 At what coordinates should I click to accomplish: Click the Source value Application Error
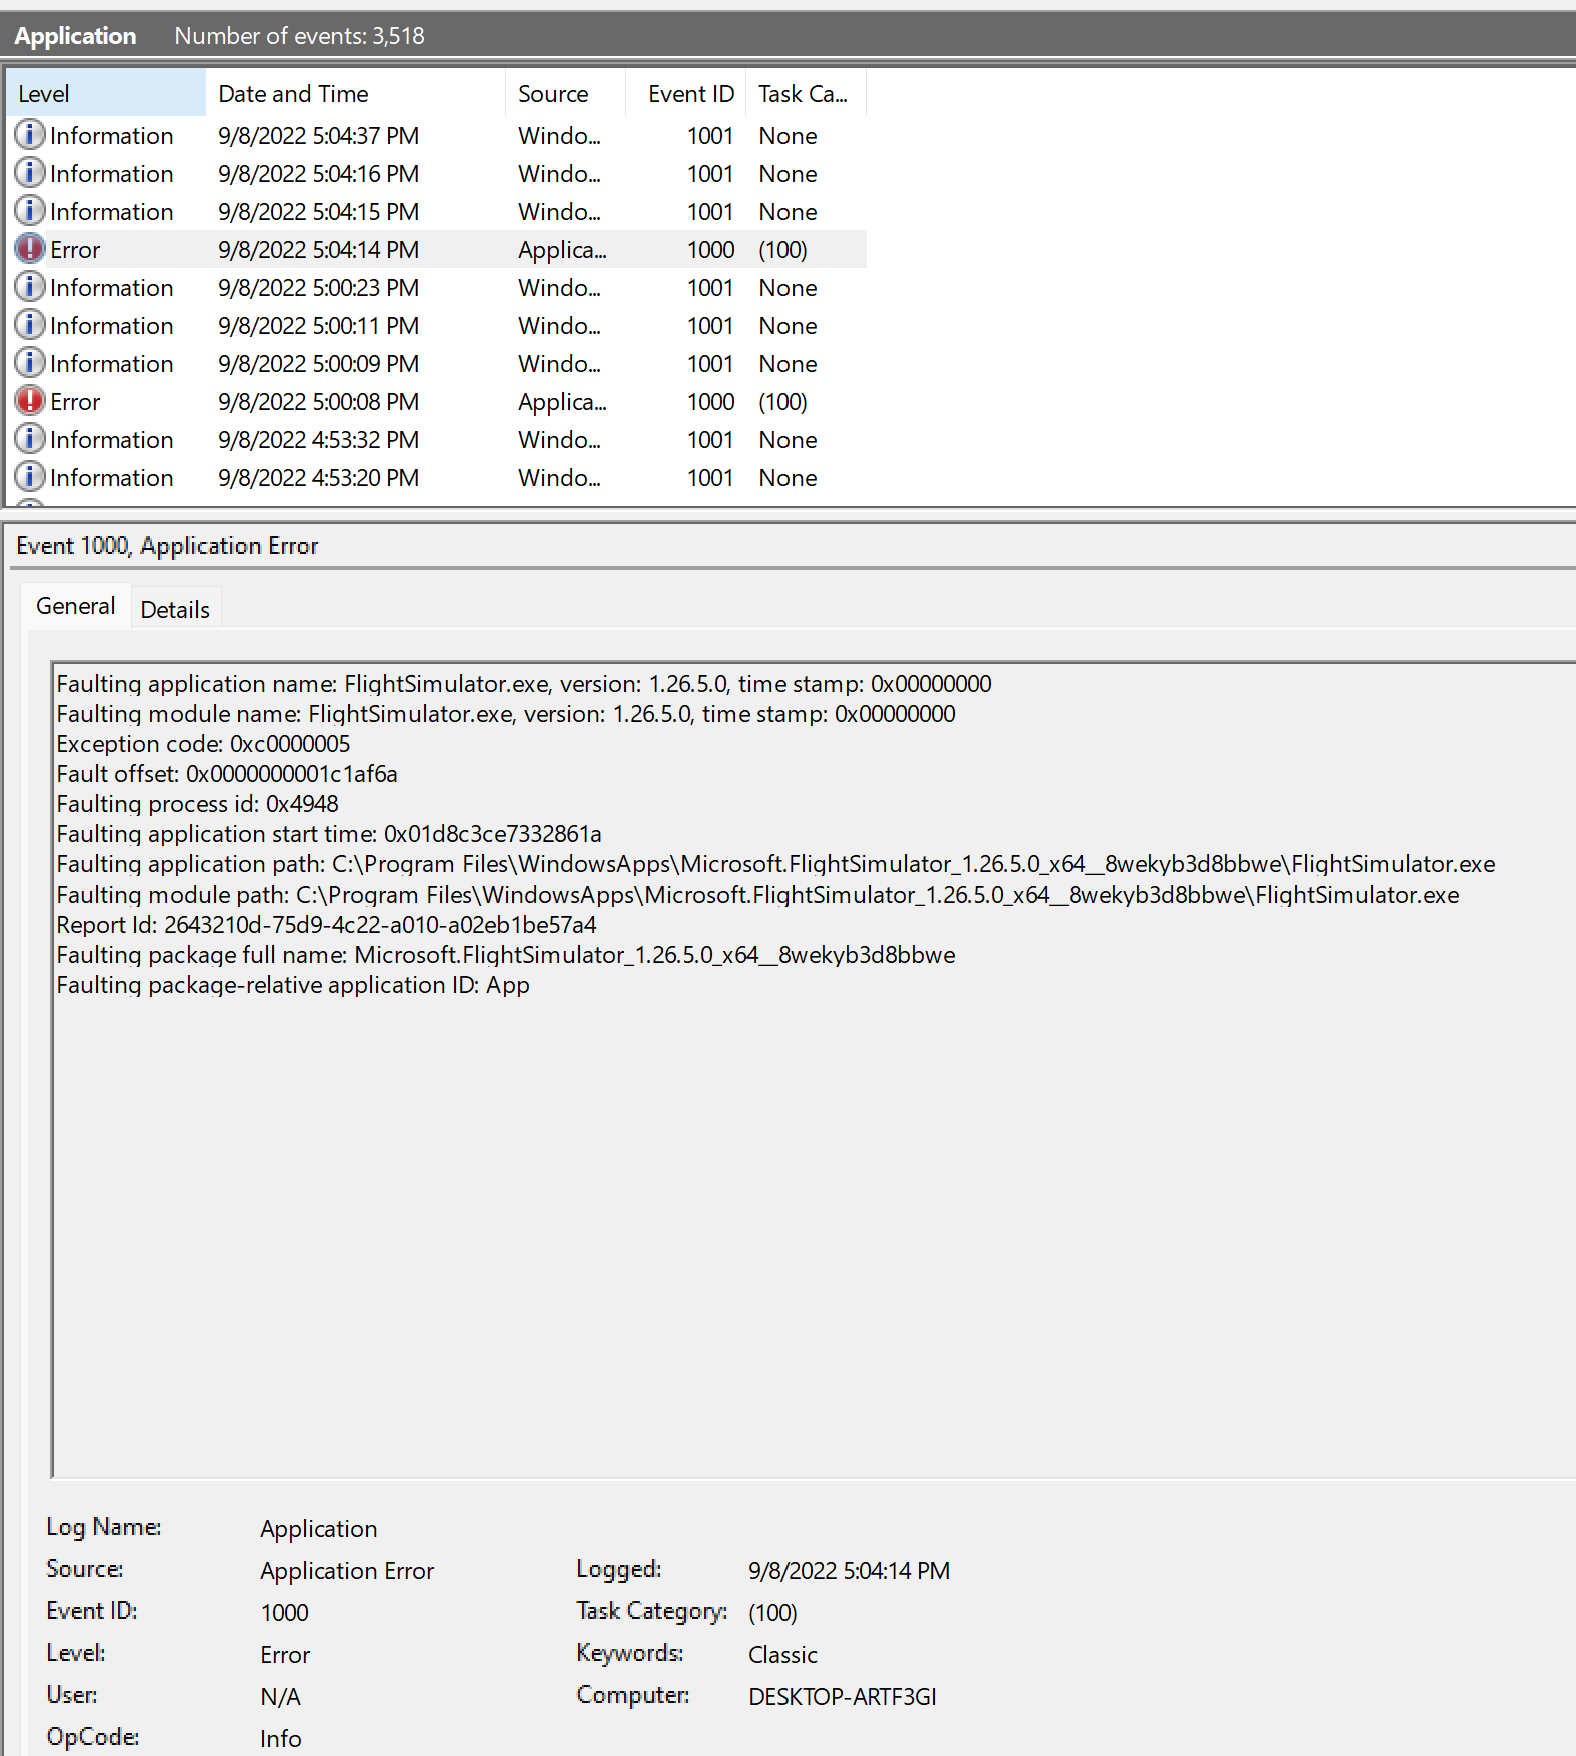(x=347, y=1571)
